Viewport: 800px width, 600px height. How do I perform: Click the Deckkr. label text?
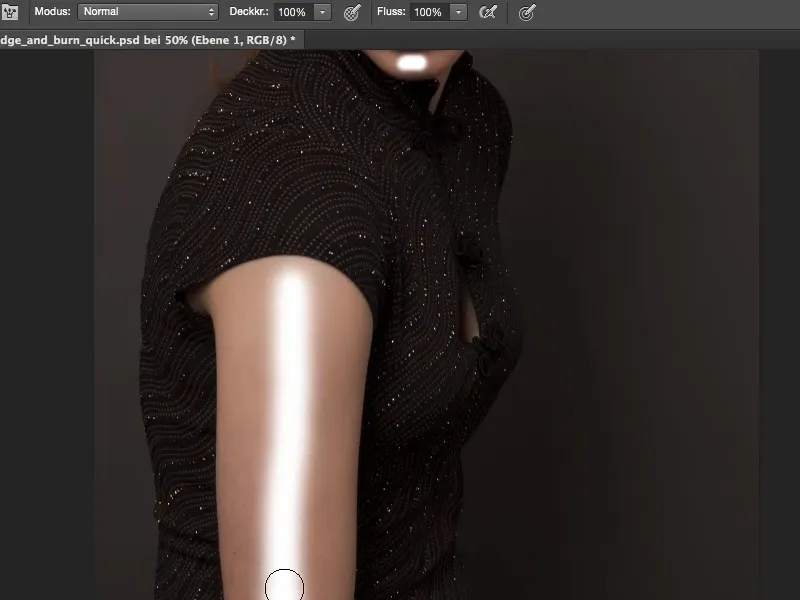[249, 12]
